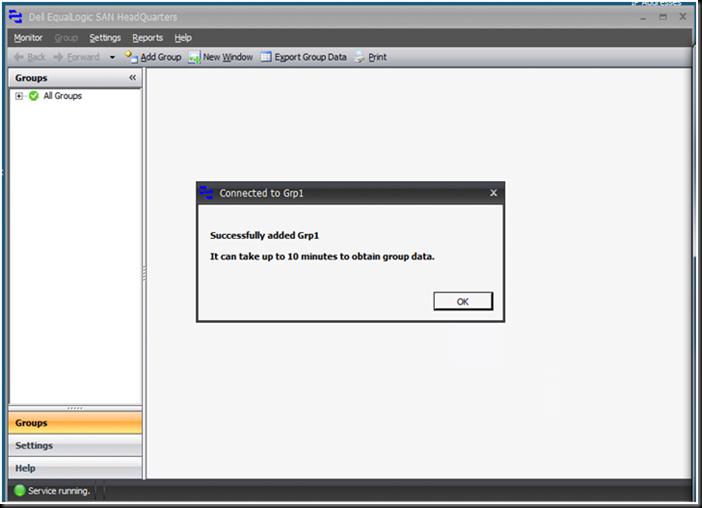Click the Service running status text
The width and height of the screenshot is (702, 508).
click(x=59, y=491)
